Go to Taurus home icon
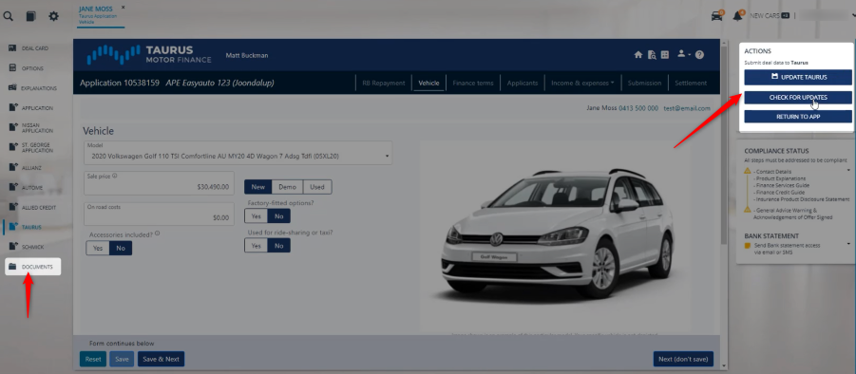The height and width of the screenshot is (374, 856). pyautogui.click(x=638, y=55)
